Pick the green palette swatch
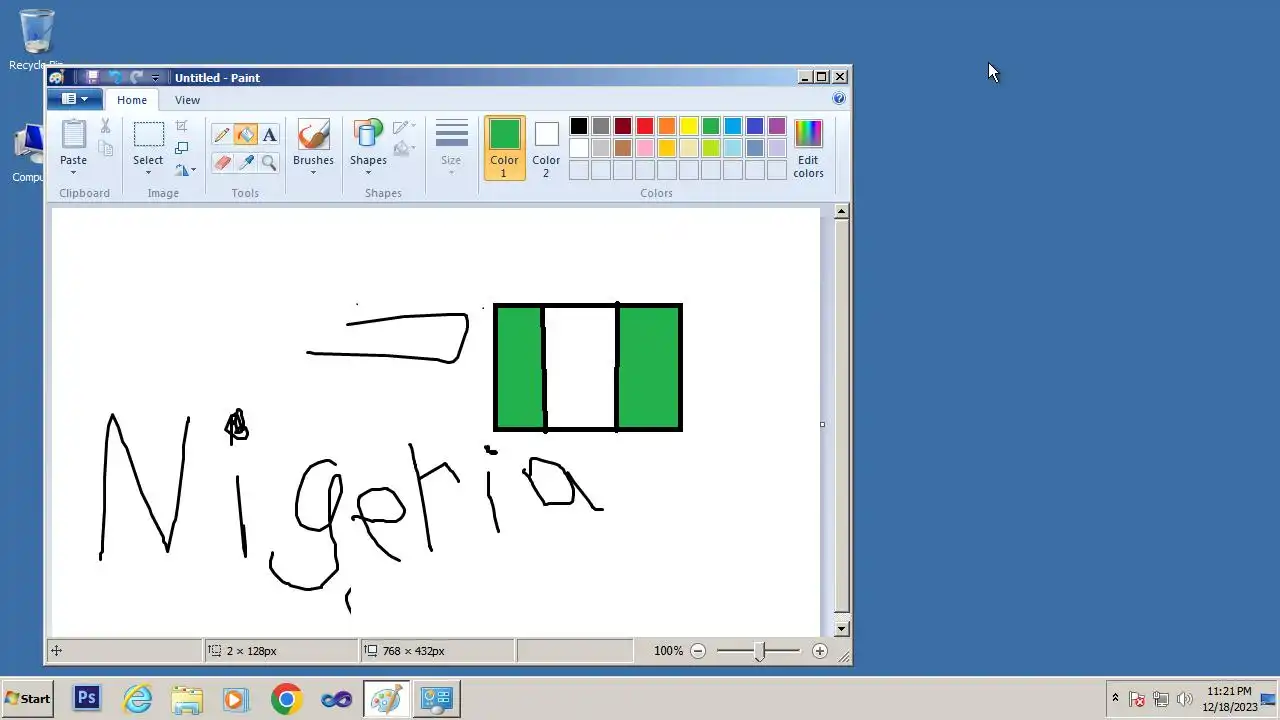This screenshot has height=720, width=1280. (x=711, y=126)
